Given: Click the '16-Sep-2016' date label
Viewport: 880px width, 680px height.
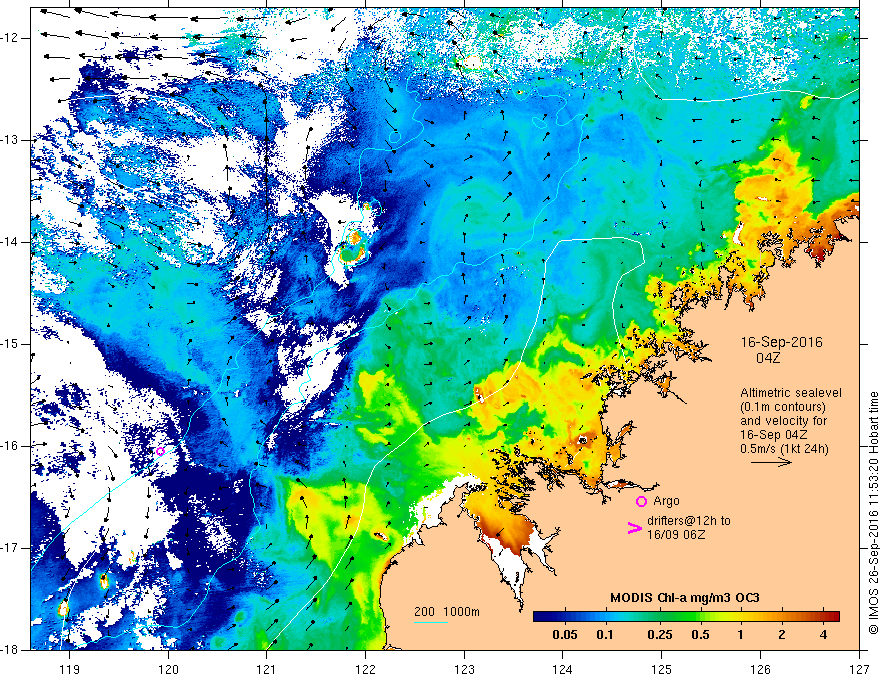Looking at the screenshot, I should [x=781, y=342].
